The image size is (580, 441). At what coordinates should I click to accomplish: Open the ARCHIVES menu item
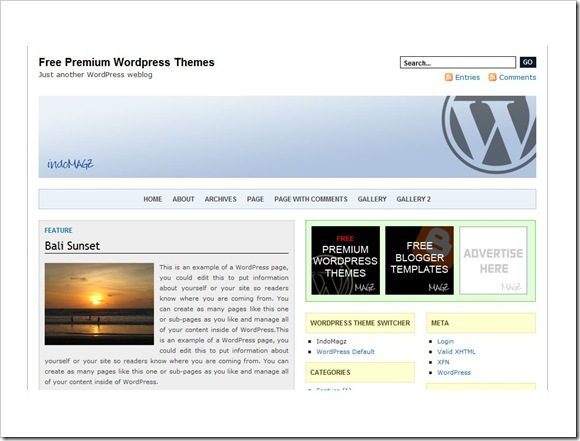[220, 199]
